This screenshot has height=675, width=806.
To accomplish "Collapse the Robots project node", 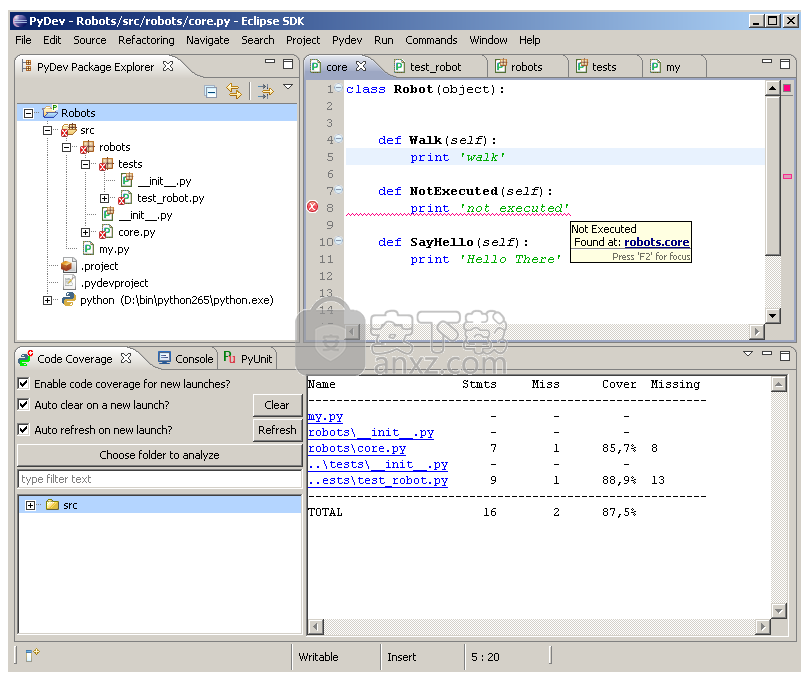I will click(x=29, y=113).
